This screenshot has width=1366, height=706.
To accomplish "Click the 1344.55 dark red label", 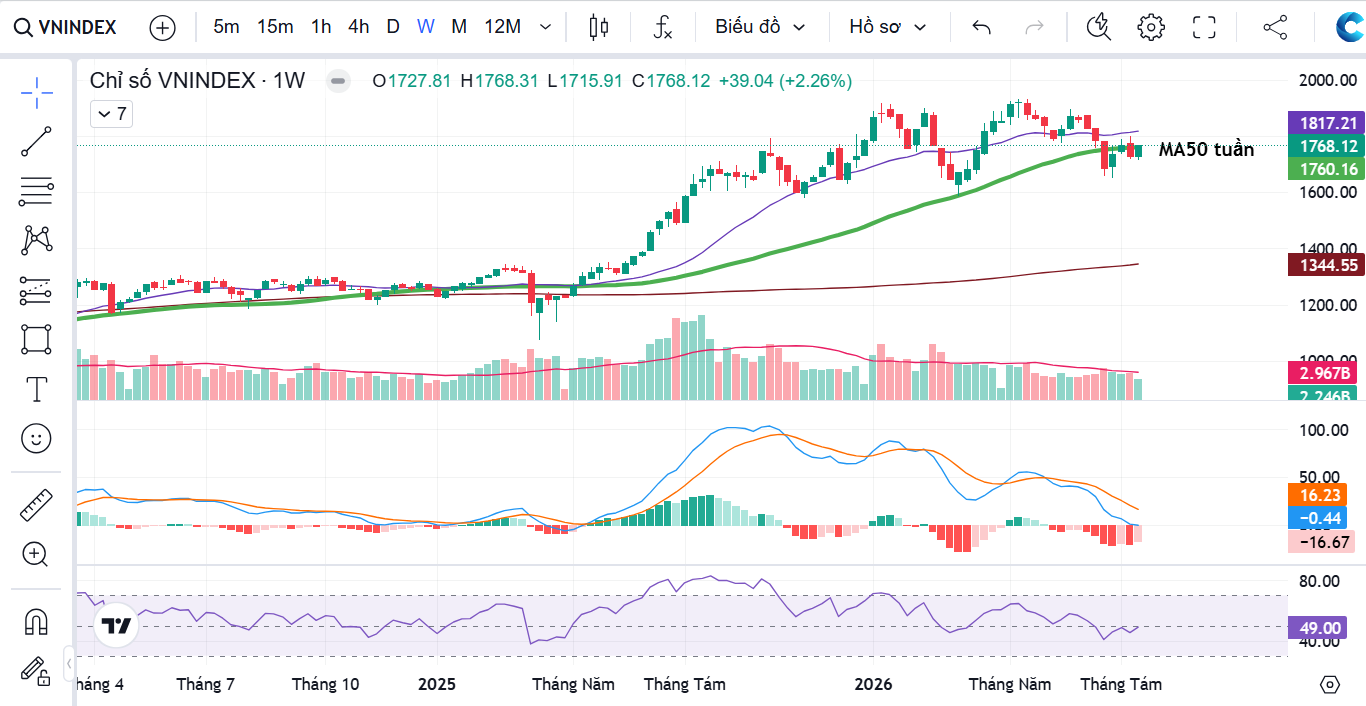I will (1328, 265).
